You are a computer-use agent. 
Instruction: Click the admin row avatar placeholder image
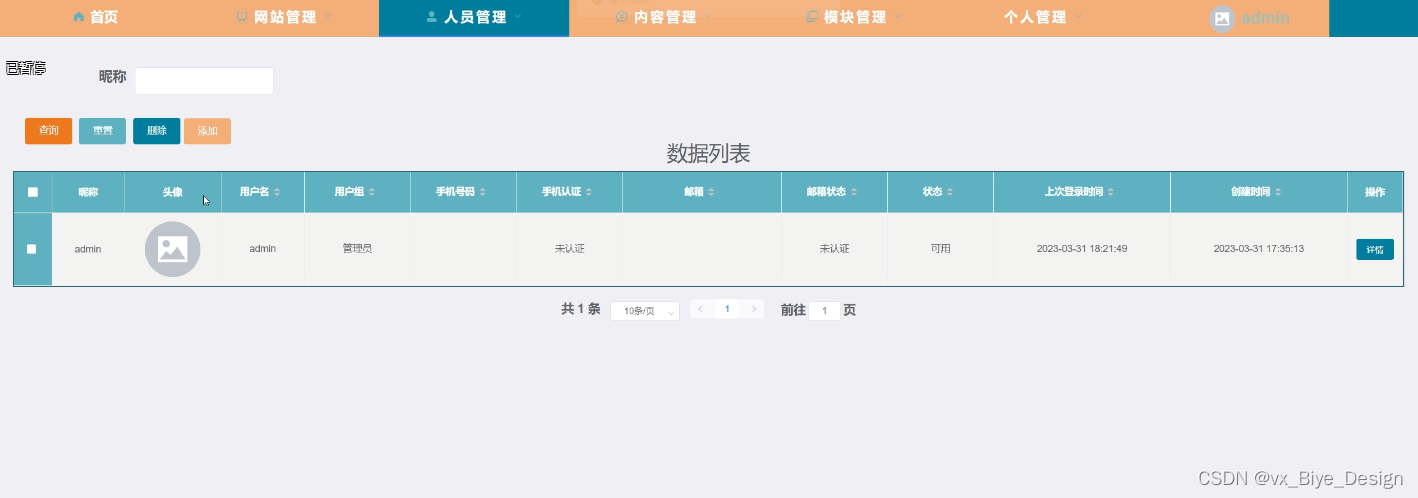[172, 249]
